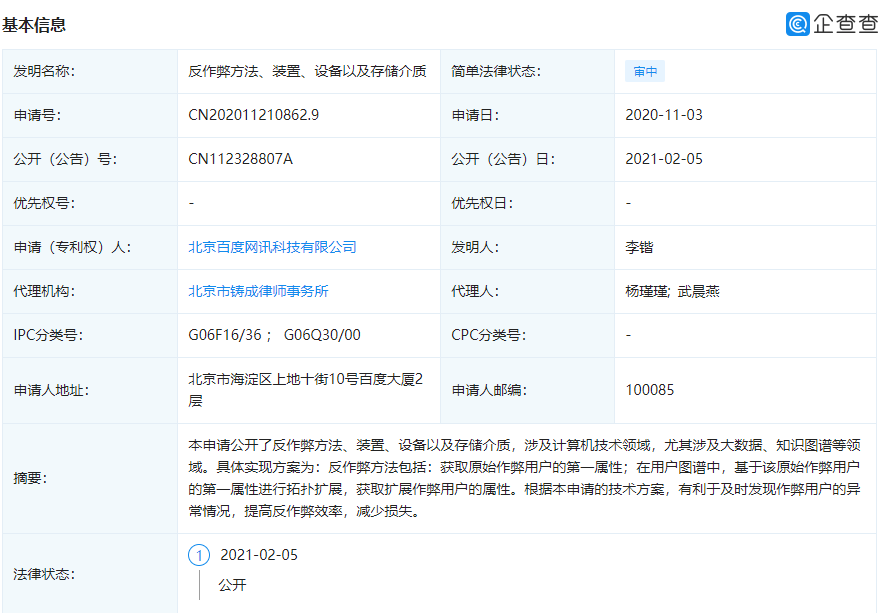This screenshot has width=888, height=613.
Task: Select publication number CN112328807A
Action: tap(241, 159)
